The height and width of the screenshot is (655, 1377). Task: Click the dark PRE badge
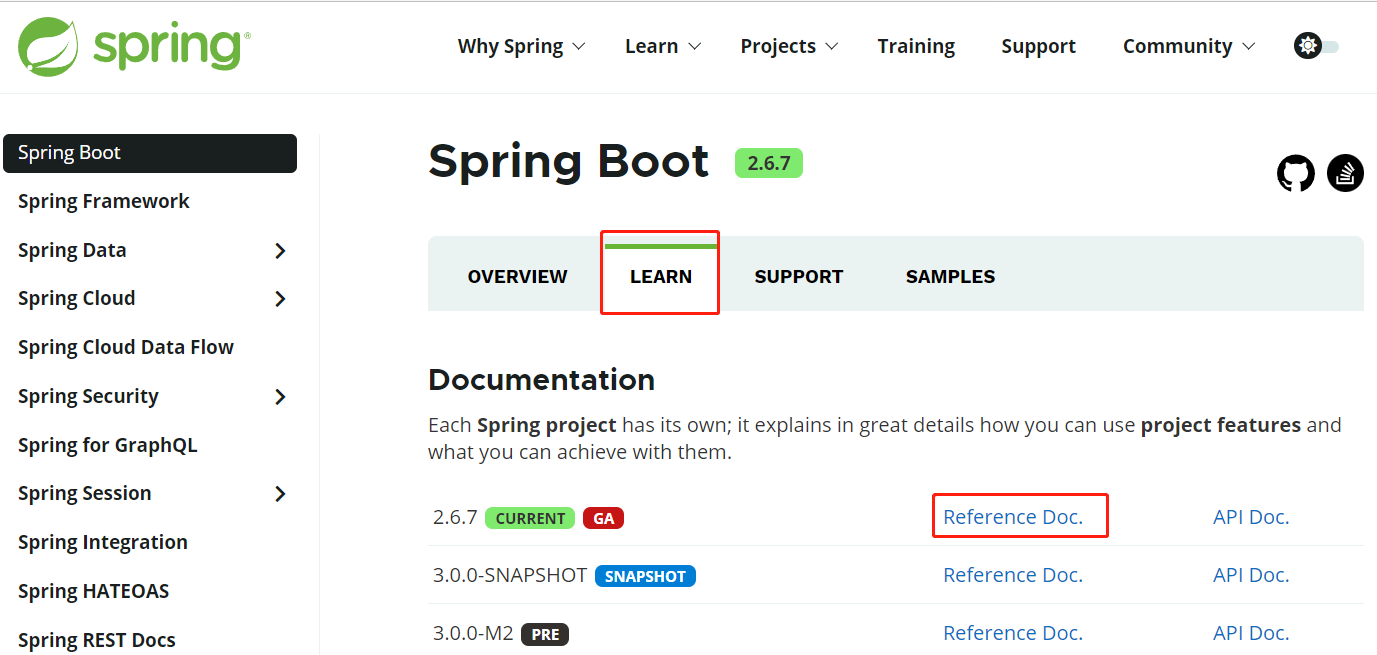click(x=546, y=634)
